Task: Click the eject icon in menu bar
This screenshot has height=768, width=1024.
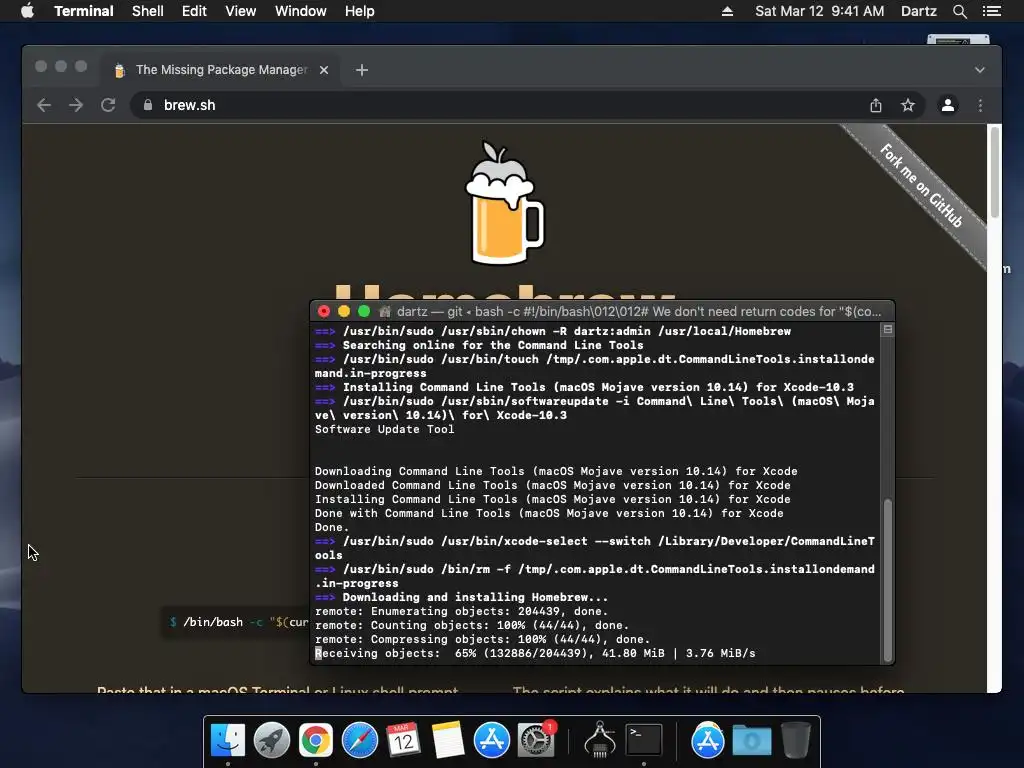Action: (727, 11)
